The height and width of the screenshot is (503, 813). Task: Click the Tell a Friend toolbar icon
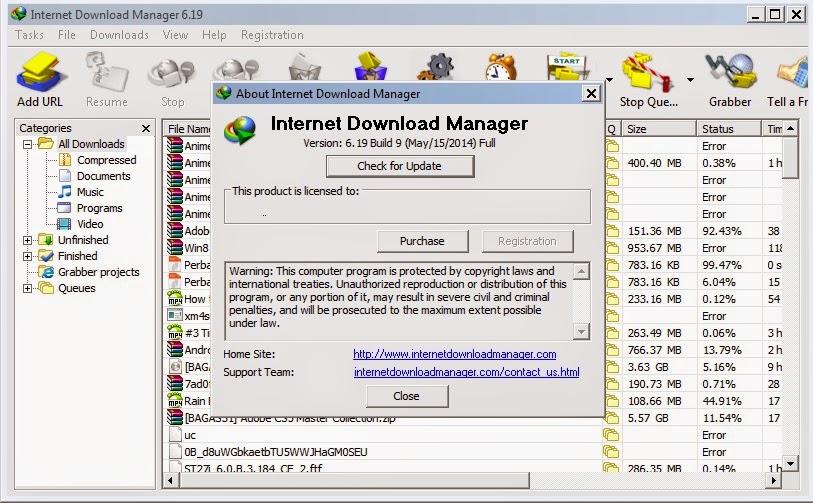click(x=792, y=72)
